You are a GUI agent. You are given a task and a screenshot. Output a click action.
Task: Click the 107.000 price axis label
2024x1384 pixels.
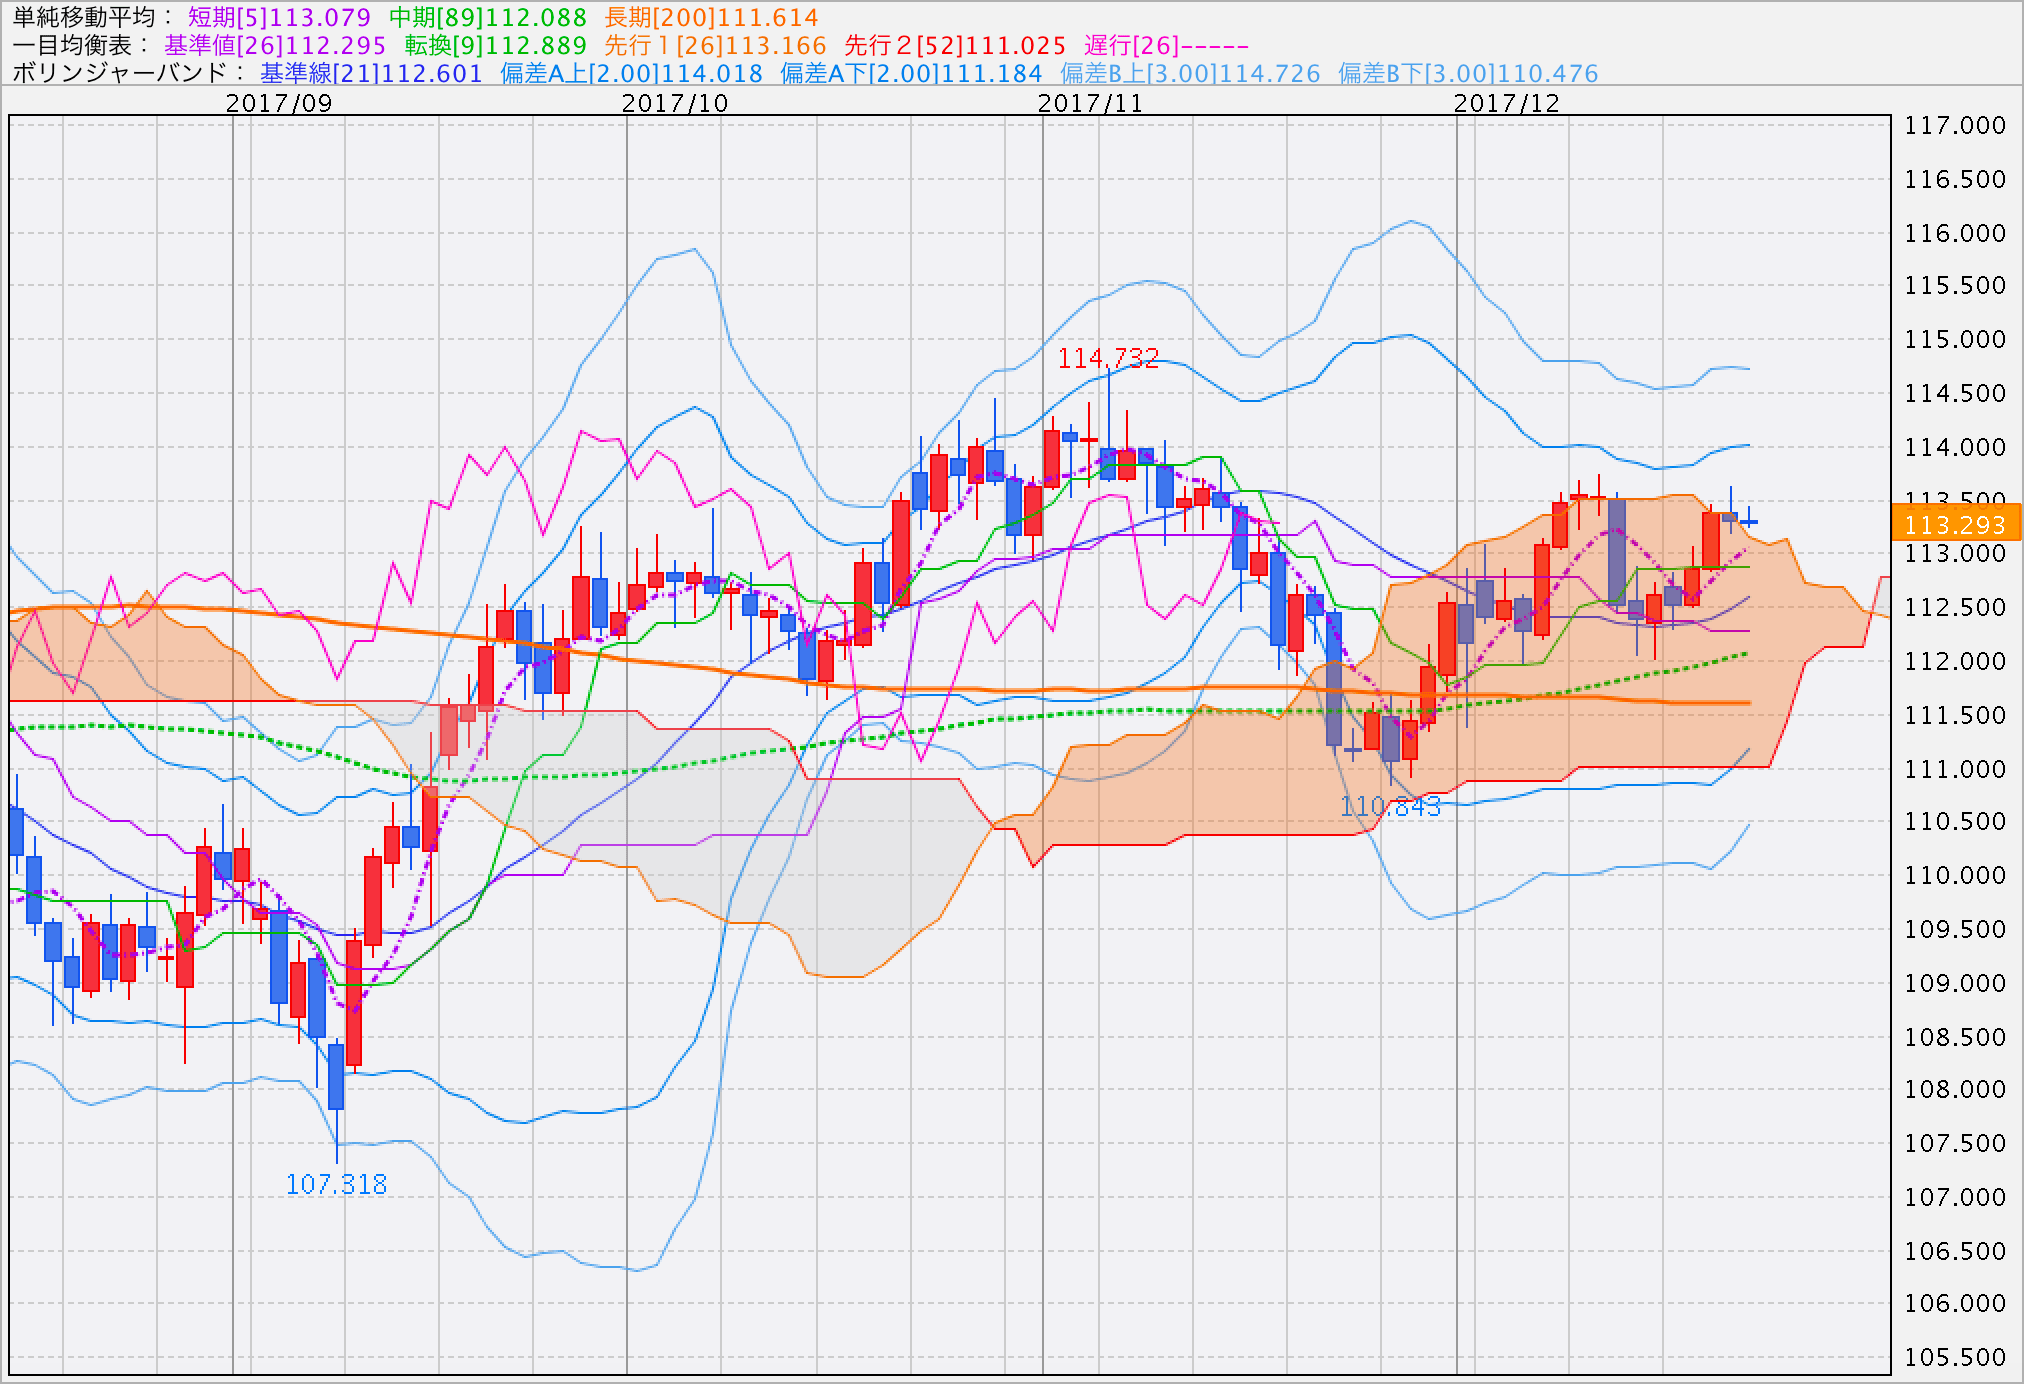coord(1955,1197)
